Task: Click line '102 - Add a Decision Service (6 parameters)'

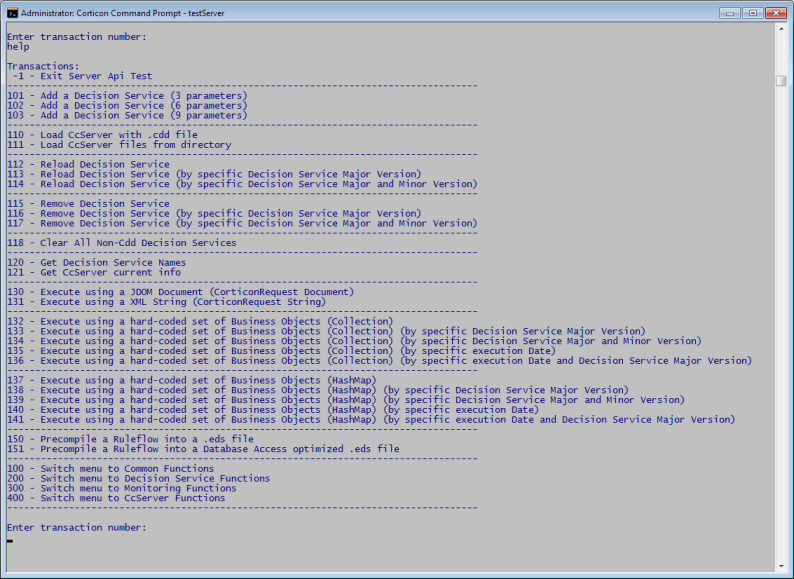Action: coord(127,105)
